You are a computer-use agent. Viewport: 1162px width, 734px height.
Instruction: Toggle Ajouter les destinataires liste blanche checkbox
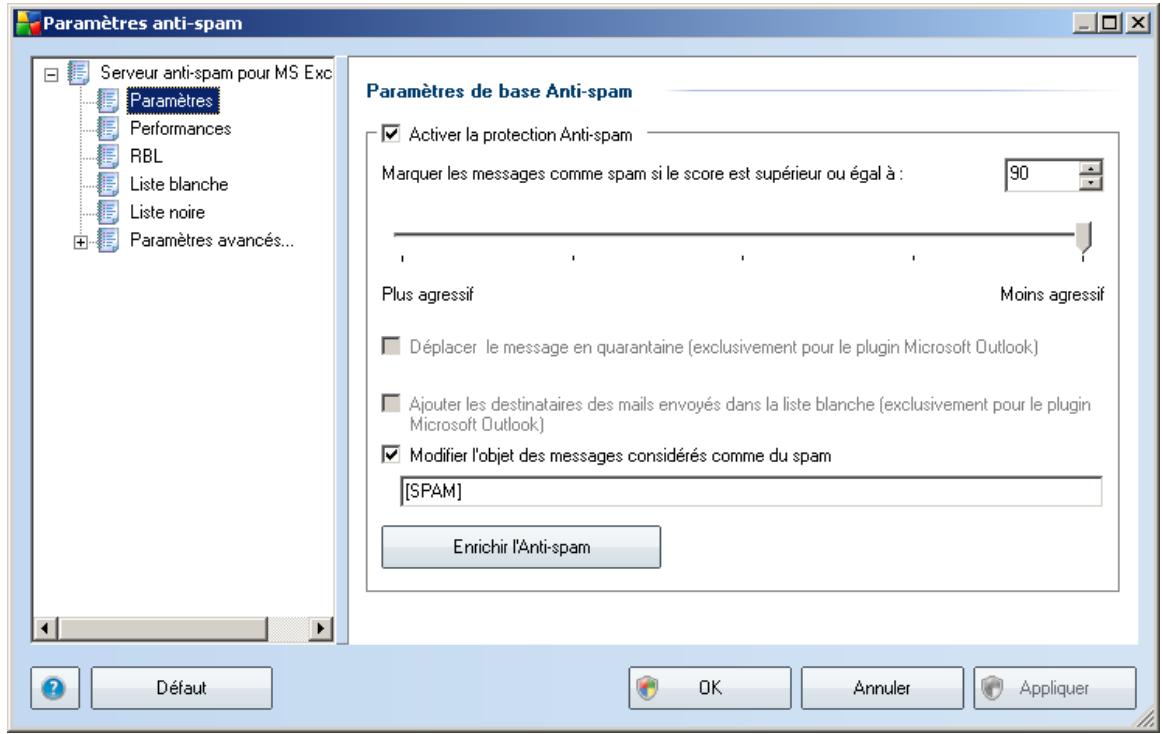pyautogui.click(x=391, y=403)
